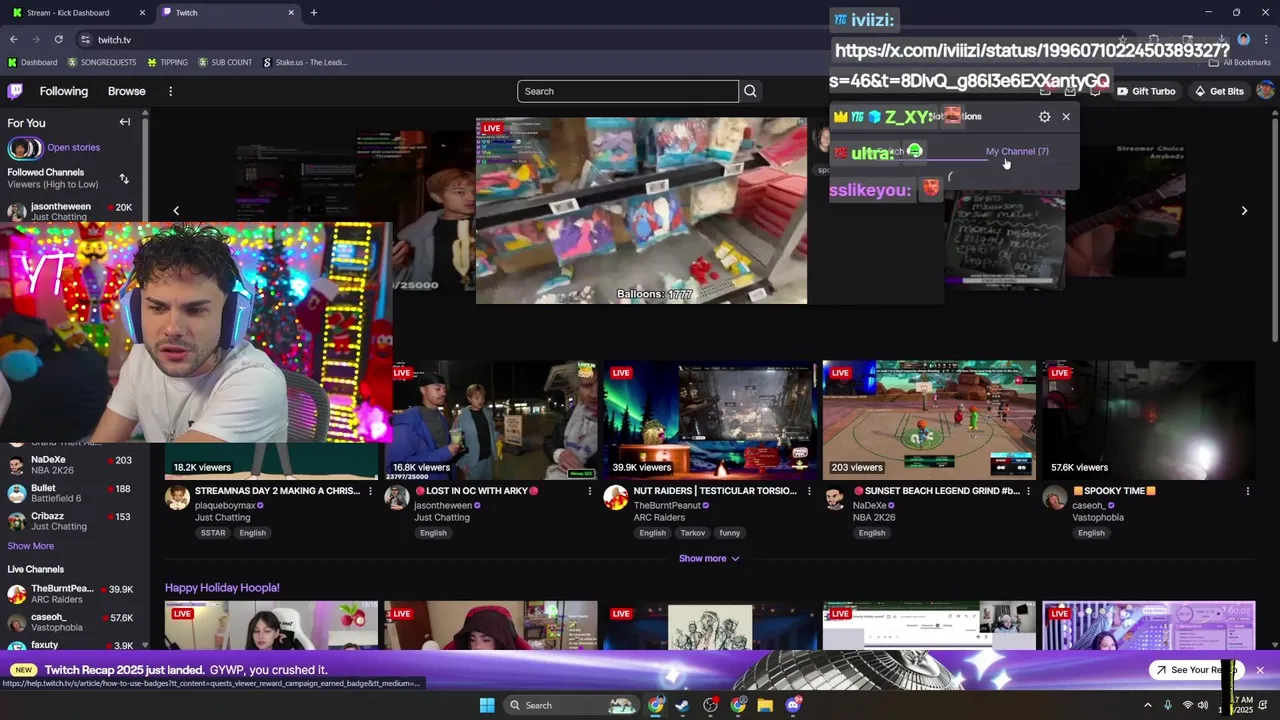The image size is (1280, 720).
Task: Open options for SPOOKY TIME stream
Action: point(1247,491)
